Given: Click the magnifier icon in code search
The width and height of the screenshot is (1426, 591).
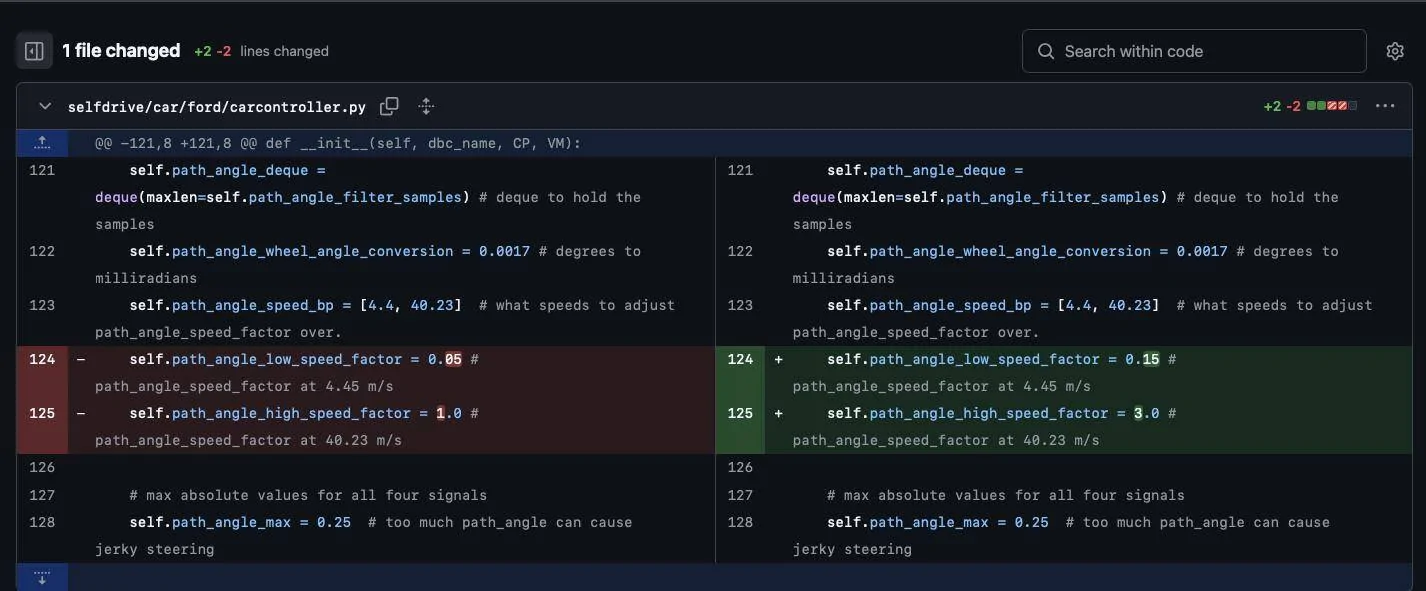Looking at the screenshot, I should [1046, 51].
